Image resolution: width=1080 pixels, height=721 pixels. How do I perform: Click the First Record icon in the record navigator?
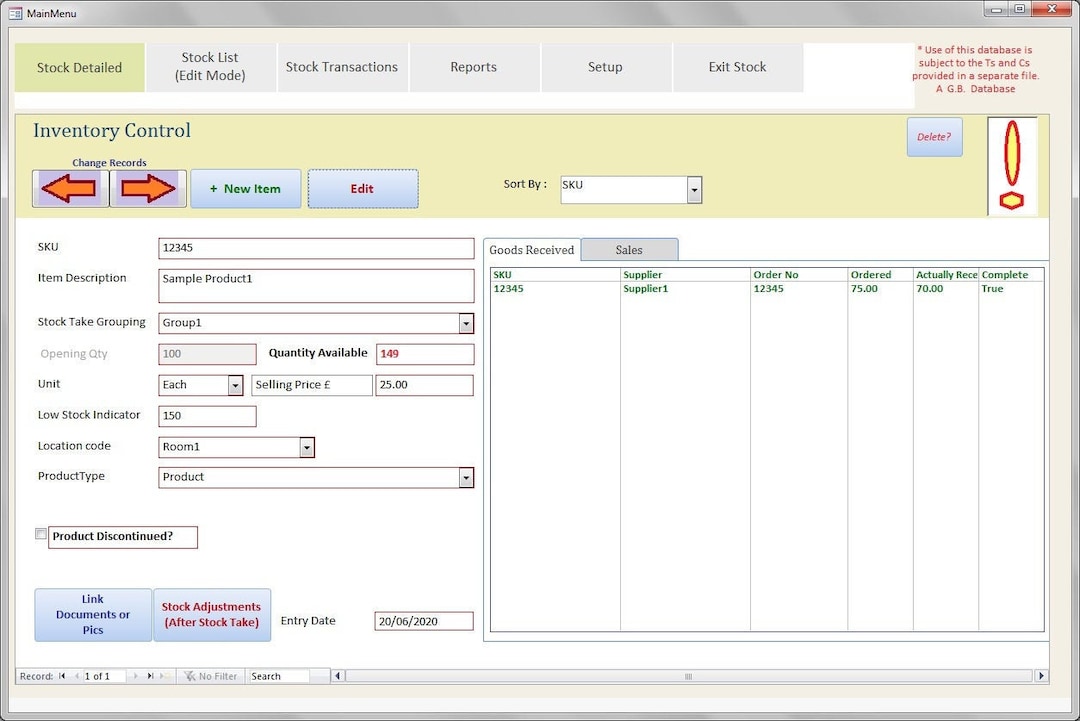tap(61, 676)
